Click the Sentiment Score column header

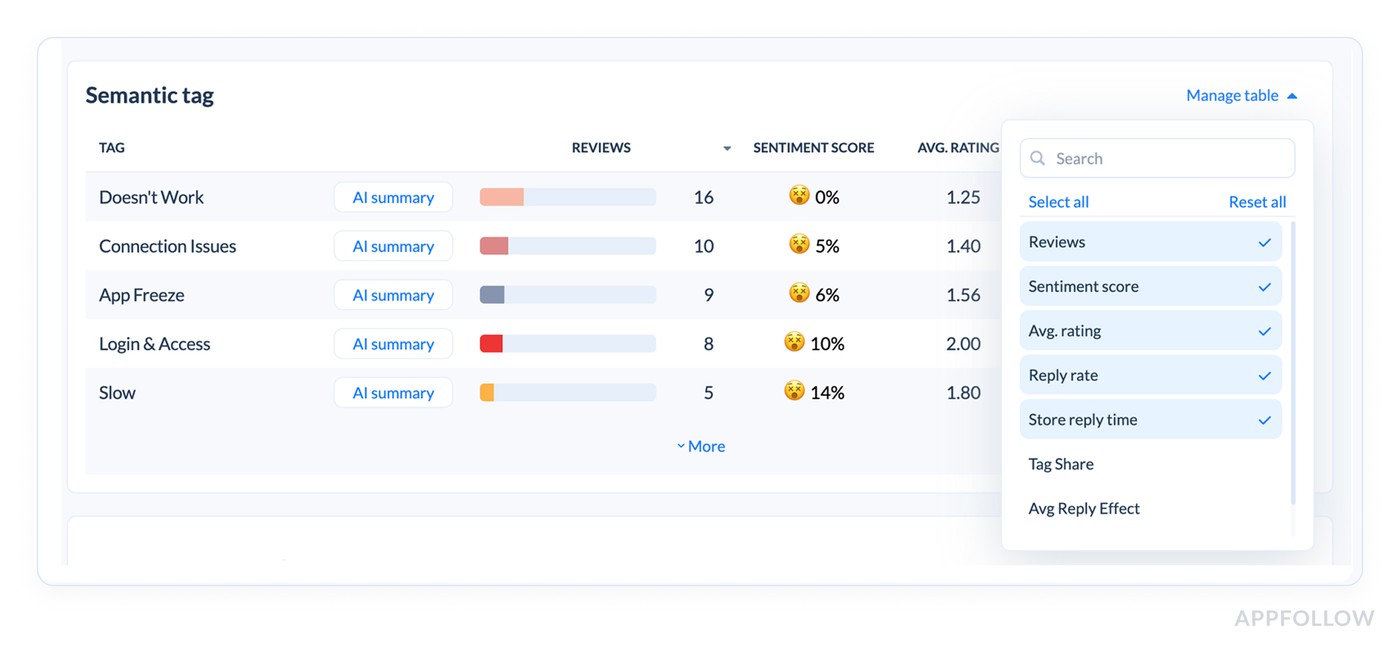(813, 147)
